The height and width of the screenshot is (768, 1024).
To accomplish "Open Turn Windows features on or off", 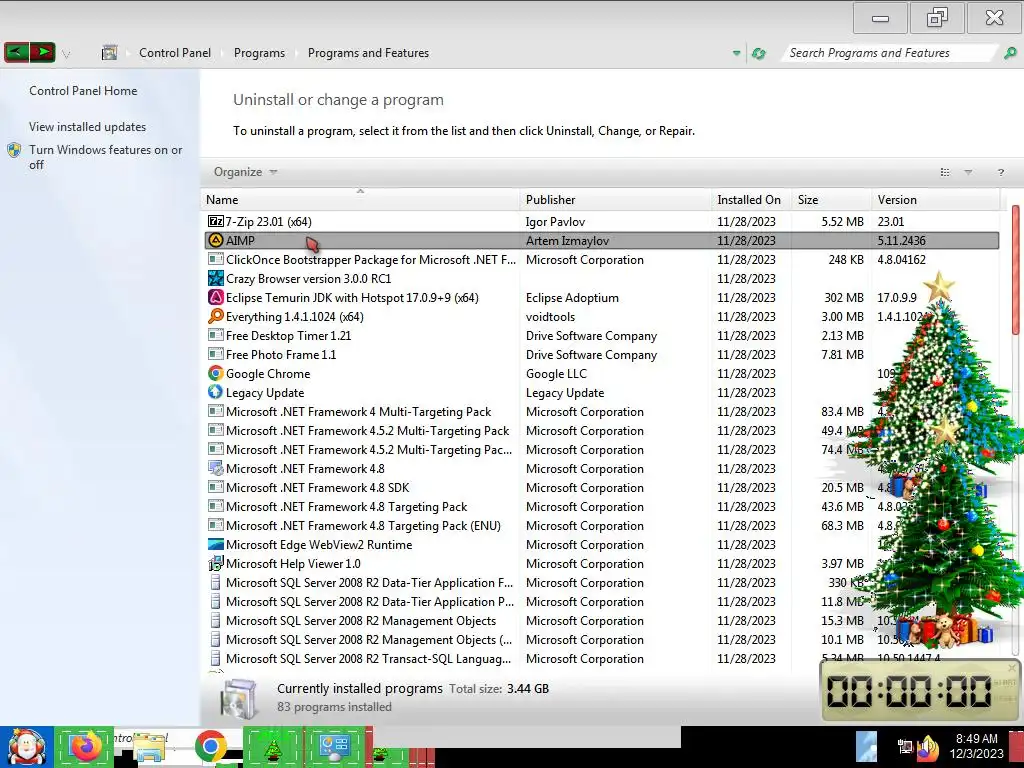I will click(x=105, y=157).
